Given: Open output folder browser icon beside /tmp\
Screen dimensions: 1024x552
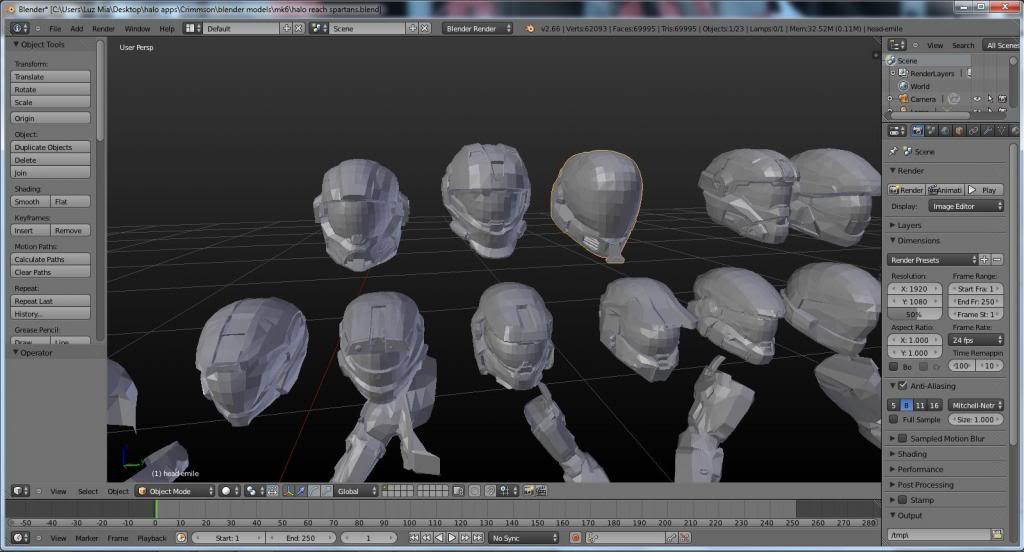Looking at the screenshot, I should (997, 534).
